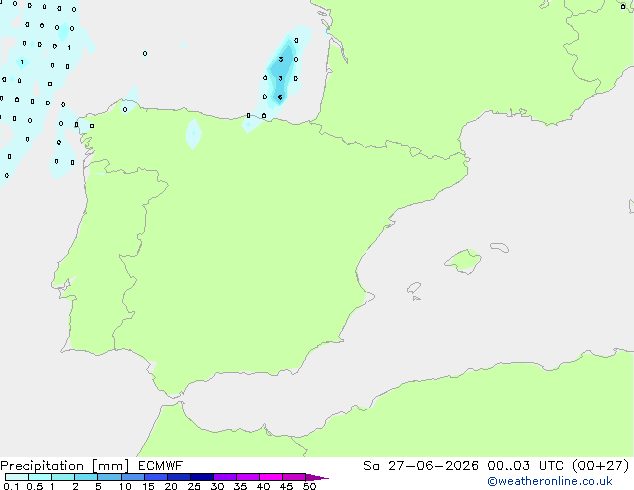
Task: Select the 45–50 mm legend swatch
Action: click(294, 477)
